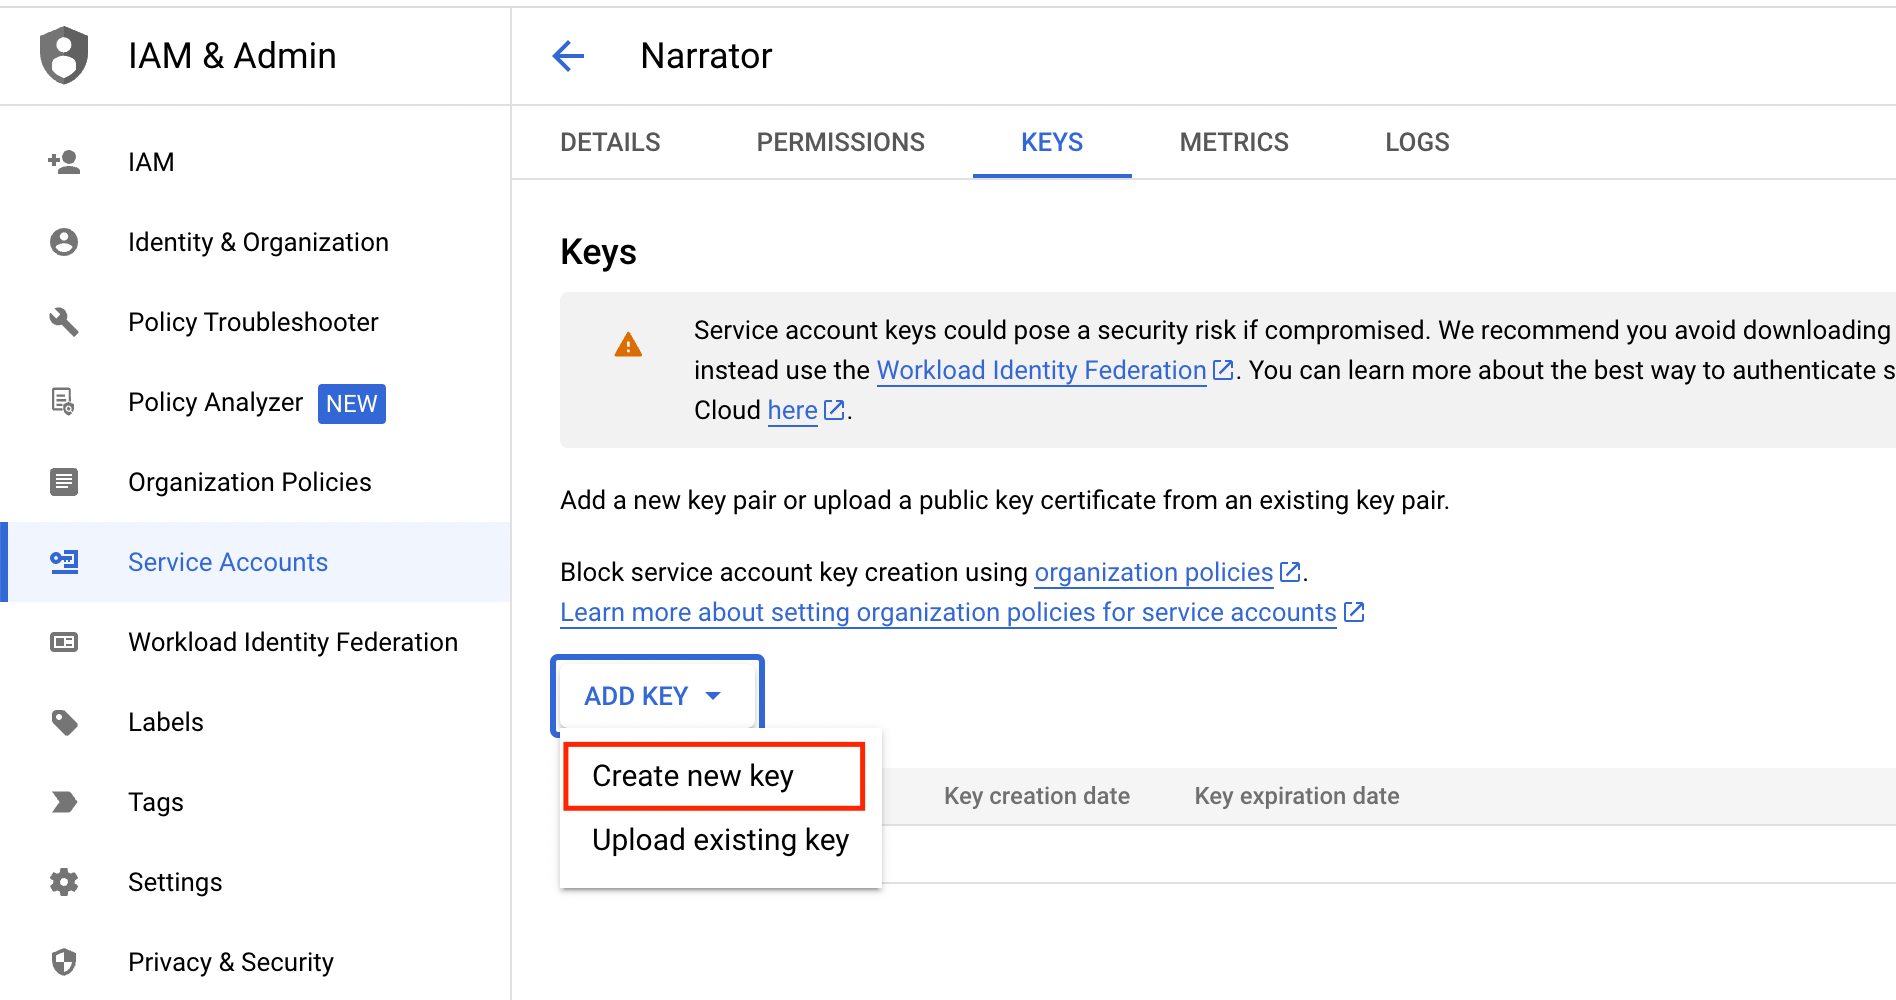Click the NEW badge beside Policy Analyzer

(x=352, y=403)
